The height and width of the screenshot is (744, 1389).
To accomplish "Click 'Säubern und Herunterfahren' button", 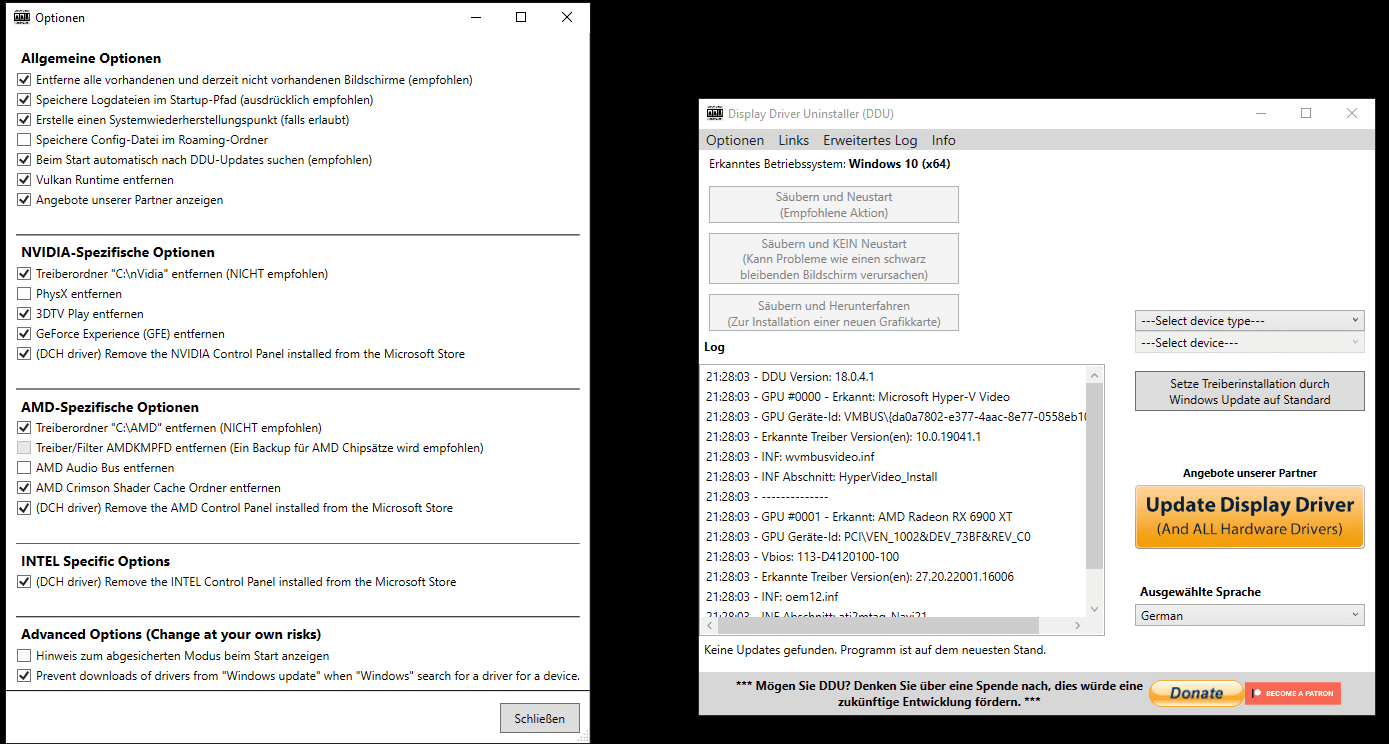I will tap(834, 313).
